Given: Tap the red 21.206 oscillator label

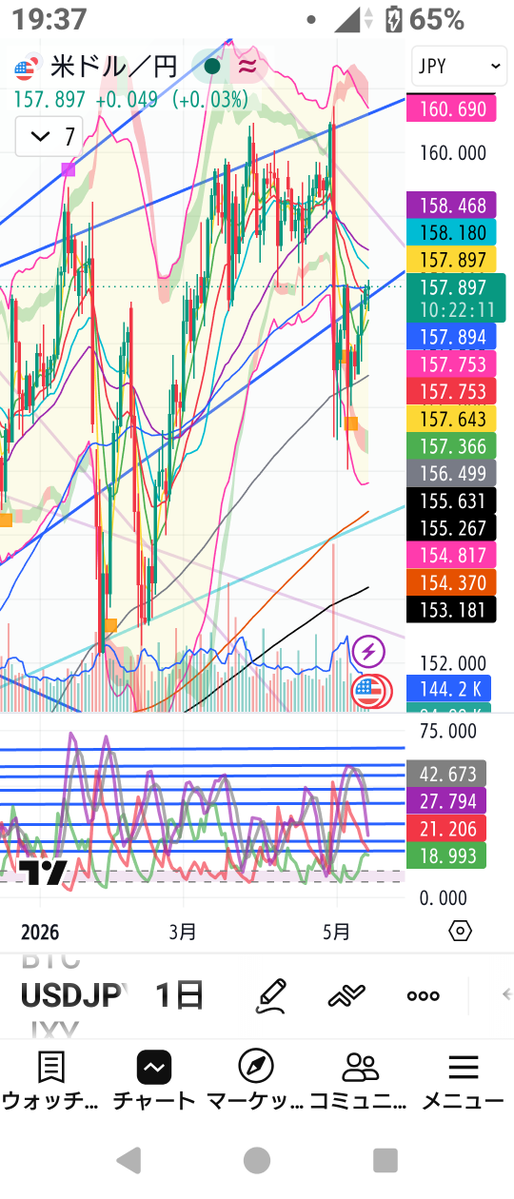Looking at the screenshot, I should click(446, 828).
